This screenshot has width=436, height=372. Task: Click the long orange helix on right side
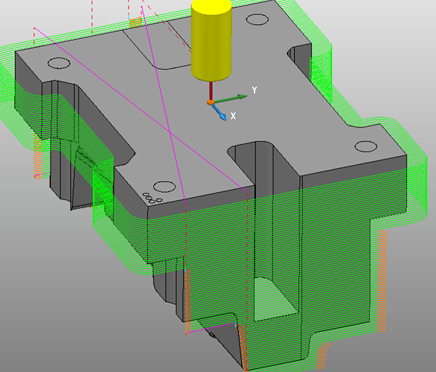pyautogui.click(x=382, y=281)
